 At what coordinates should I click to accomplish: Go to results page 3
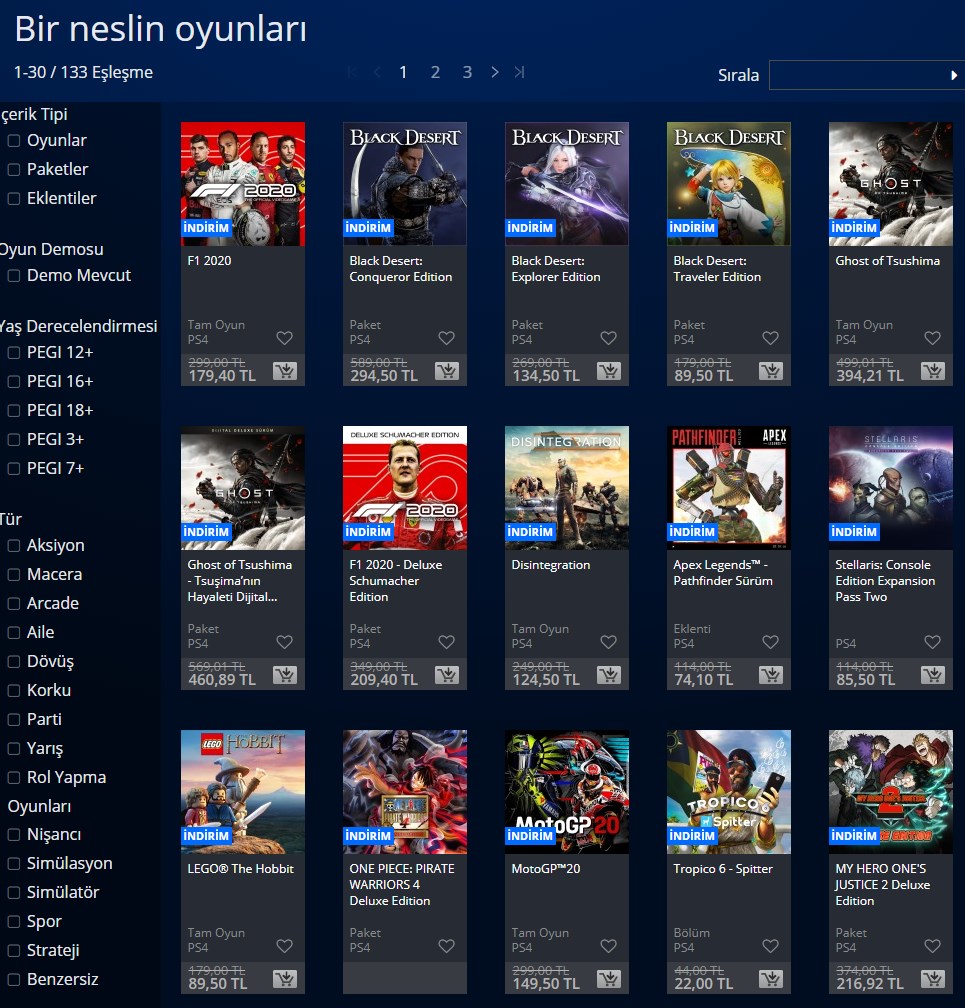point(467,72)
